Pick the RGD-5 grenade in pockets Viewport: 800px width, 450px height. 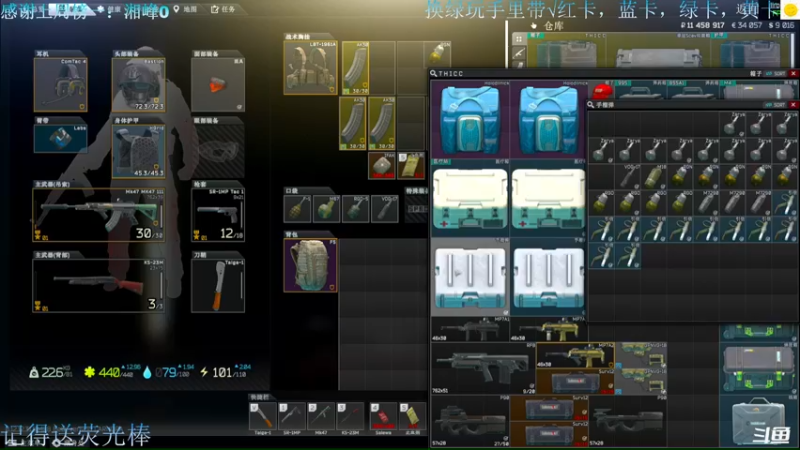356,209
